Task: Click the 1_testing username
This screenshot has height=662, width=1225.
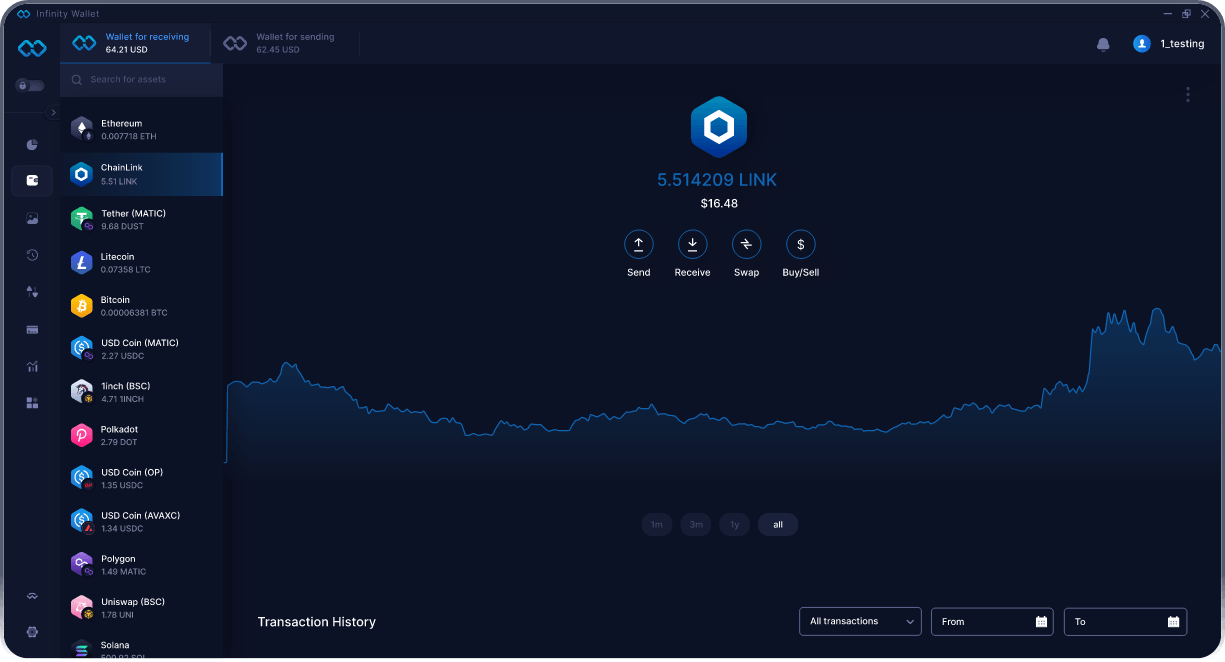Action: coord(1182,44)
